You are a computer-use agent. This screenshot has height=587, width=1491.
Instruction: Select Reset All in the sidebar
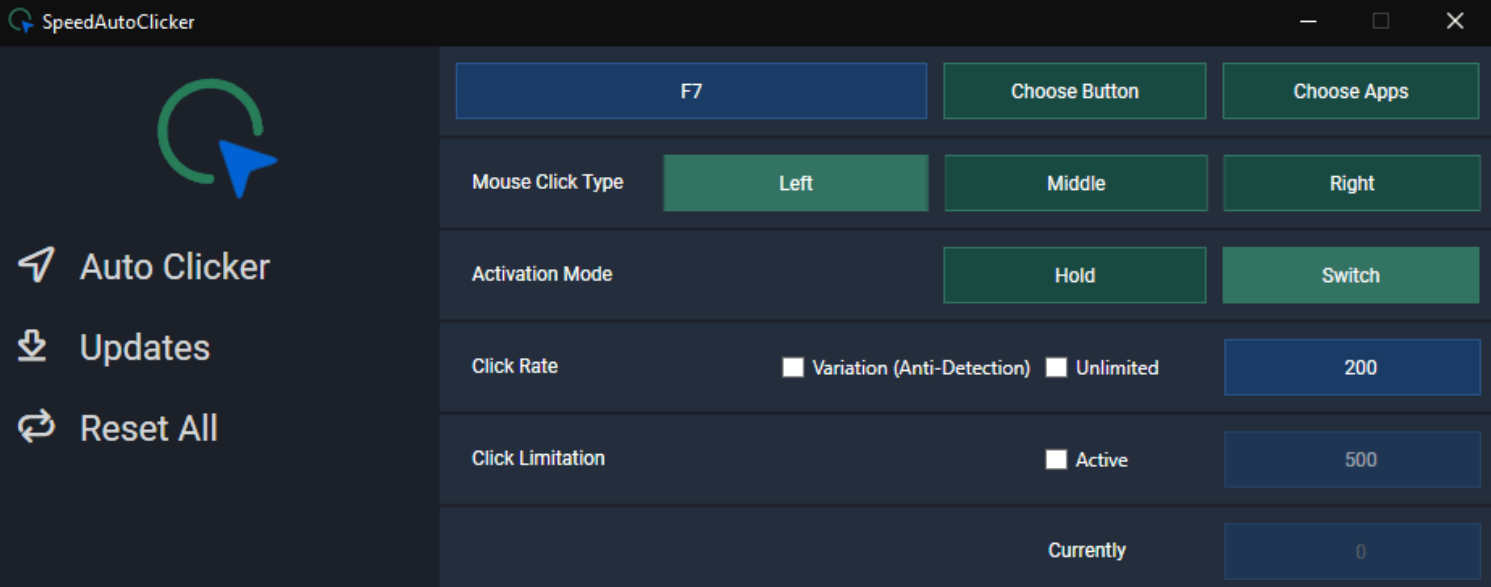[x=149, y=428]
